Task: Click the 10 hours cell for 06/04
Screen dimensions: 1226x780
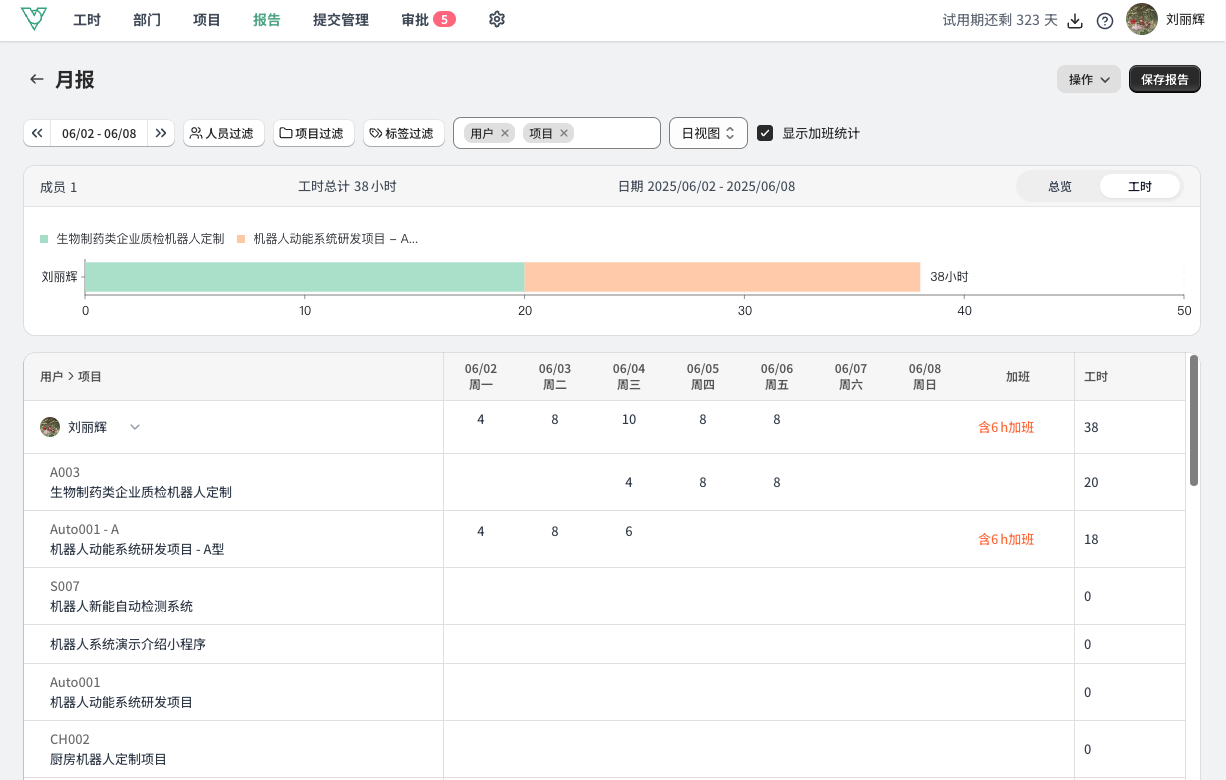Action: point(629,419)
